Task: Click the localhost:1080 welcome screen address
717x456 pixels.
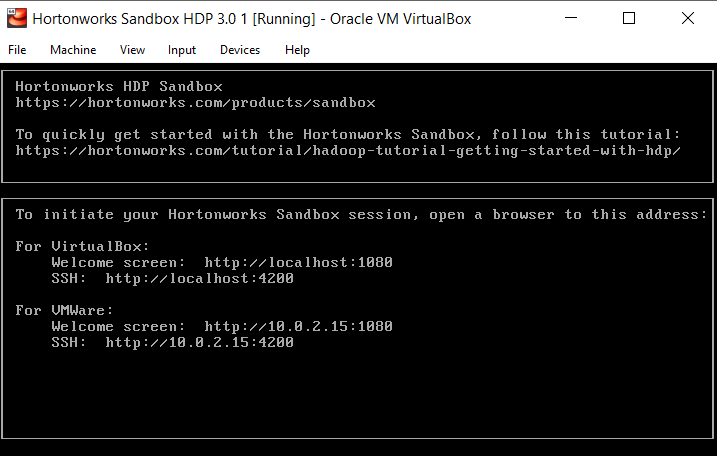Action: (x=298, y=263)
